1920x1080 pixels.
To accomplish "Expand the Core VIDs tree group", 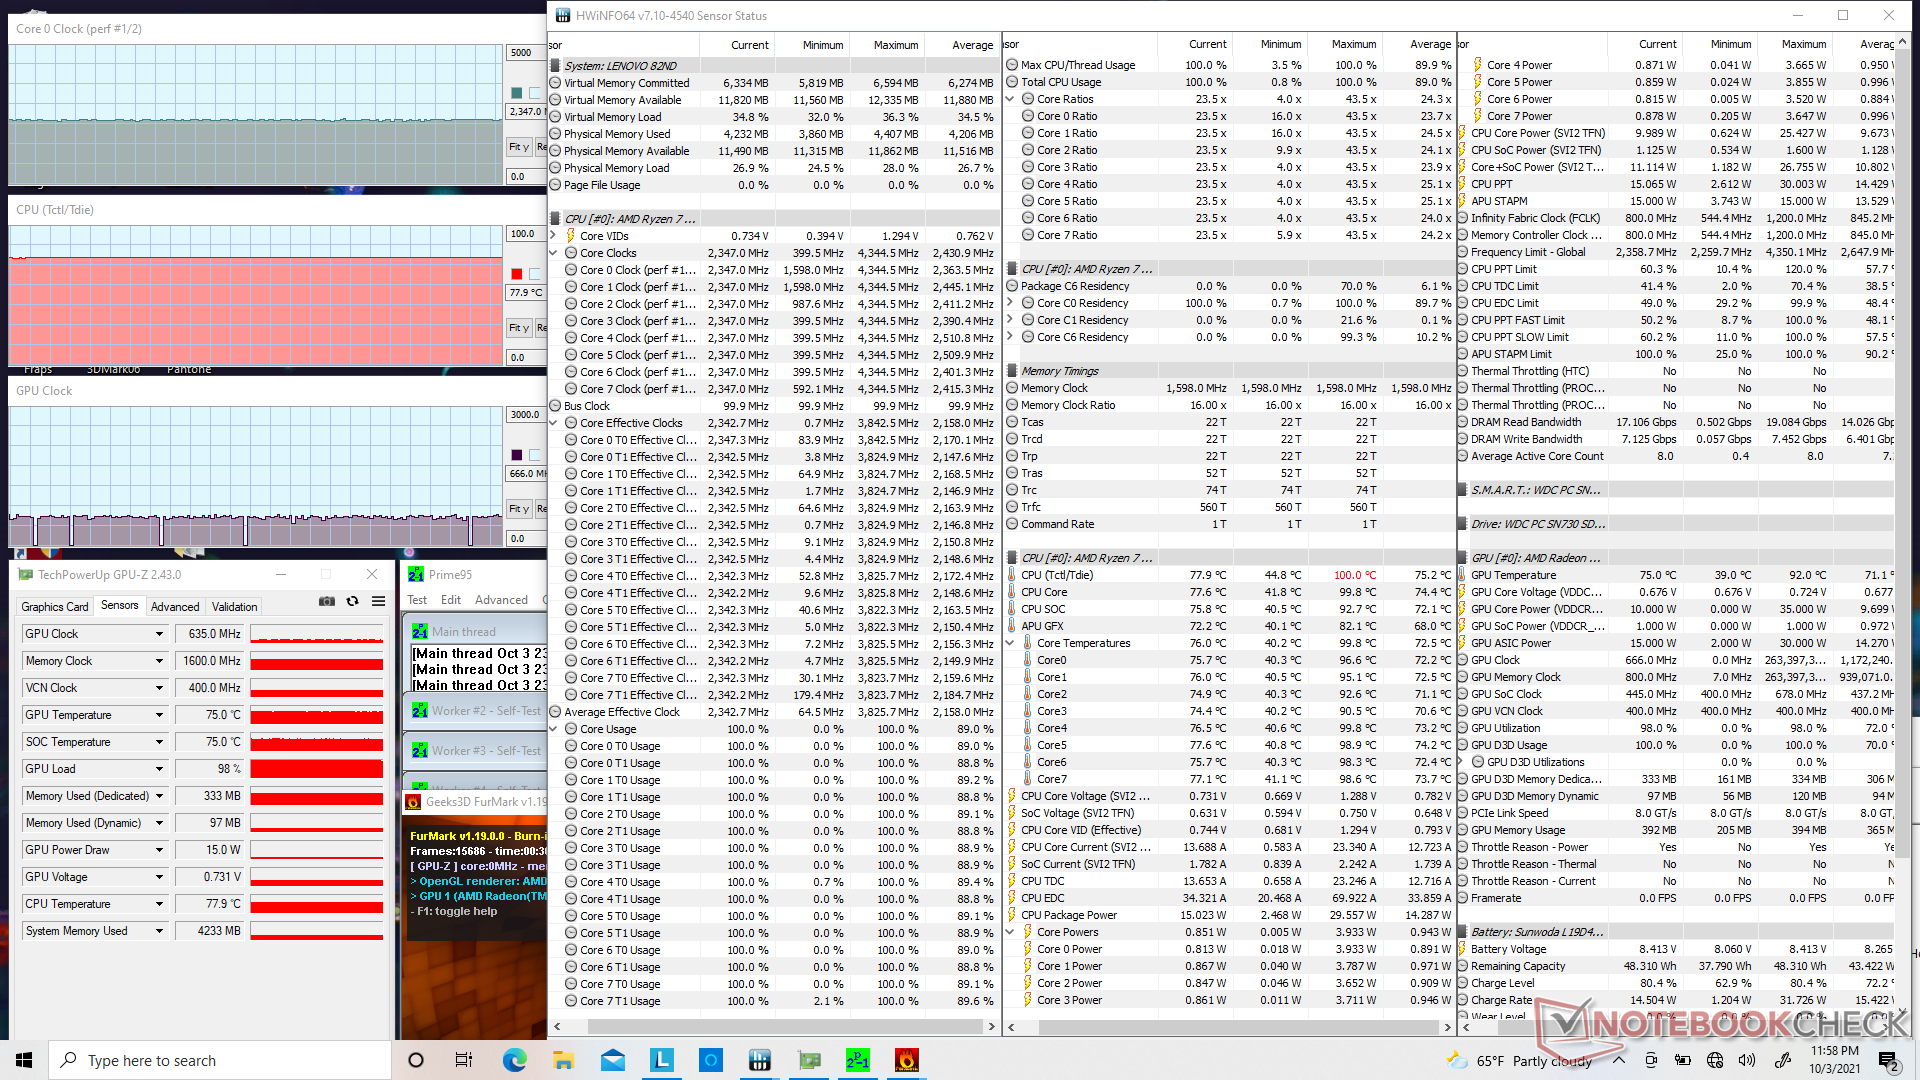I will [555, 236].
